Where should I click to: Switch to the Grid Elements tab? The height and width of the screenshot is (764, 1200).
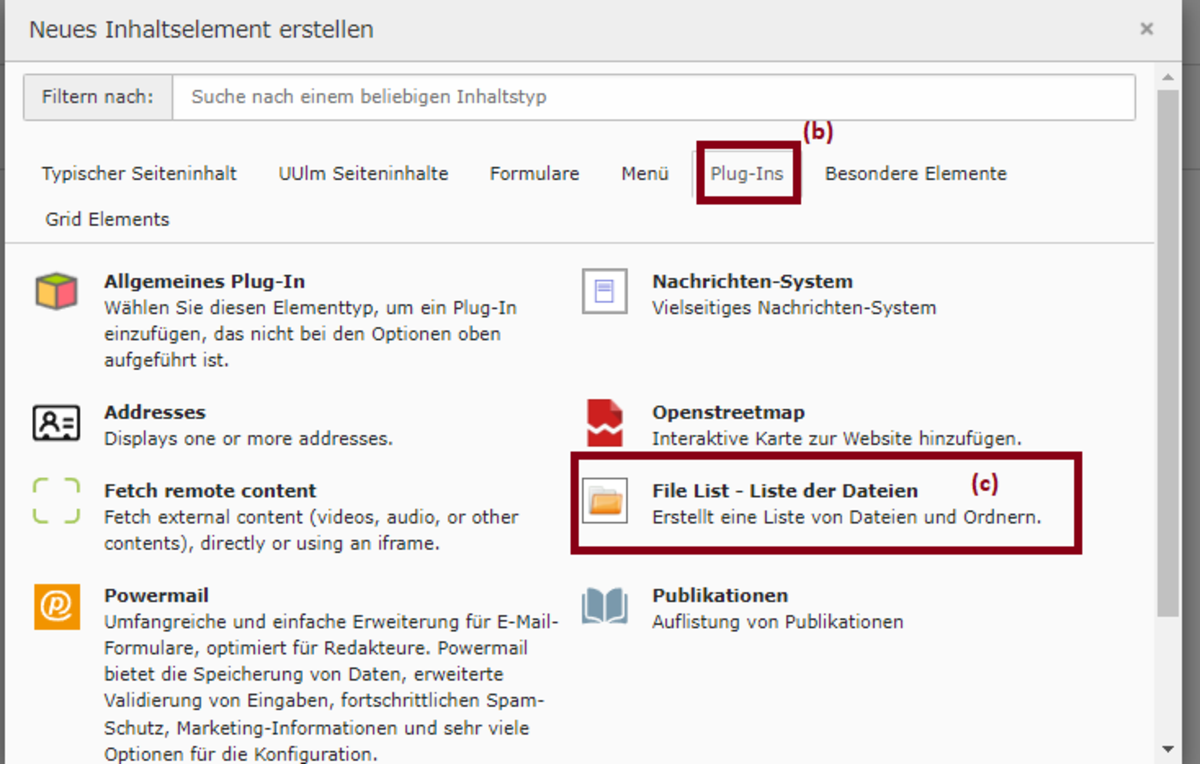pyautogui.click(x=107, y=220)
